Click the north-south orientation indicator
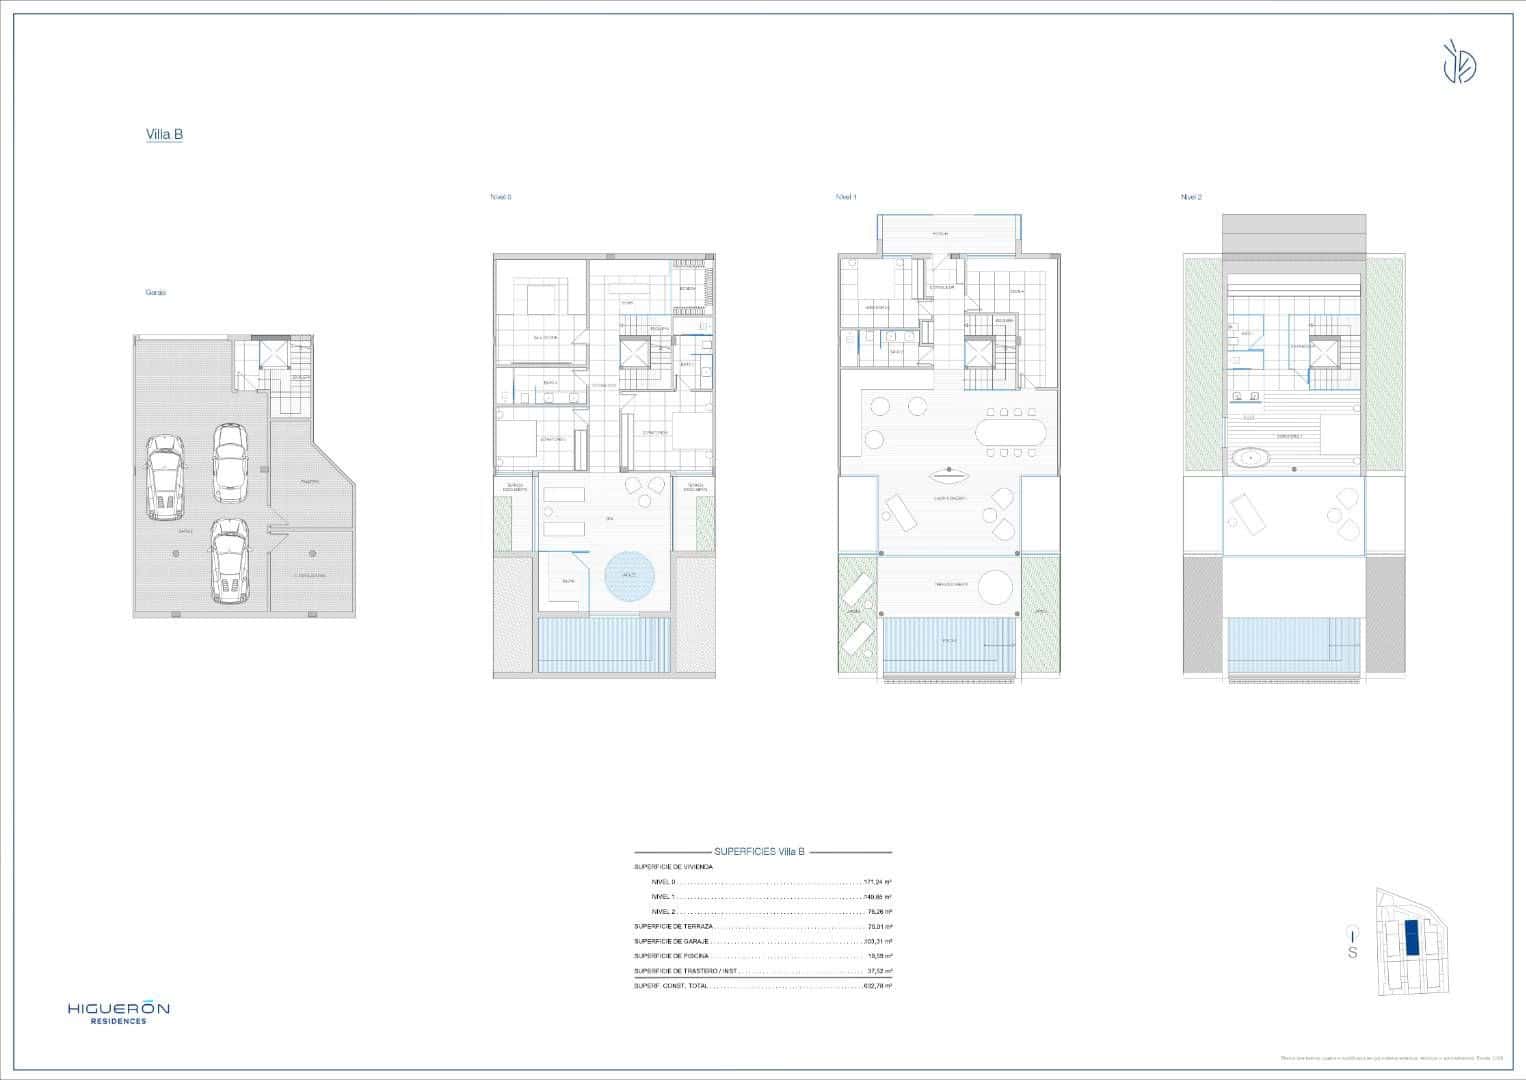 coord(1352,945)
